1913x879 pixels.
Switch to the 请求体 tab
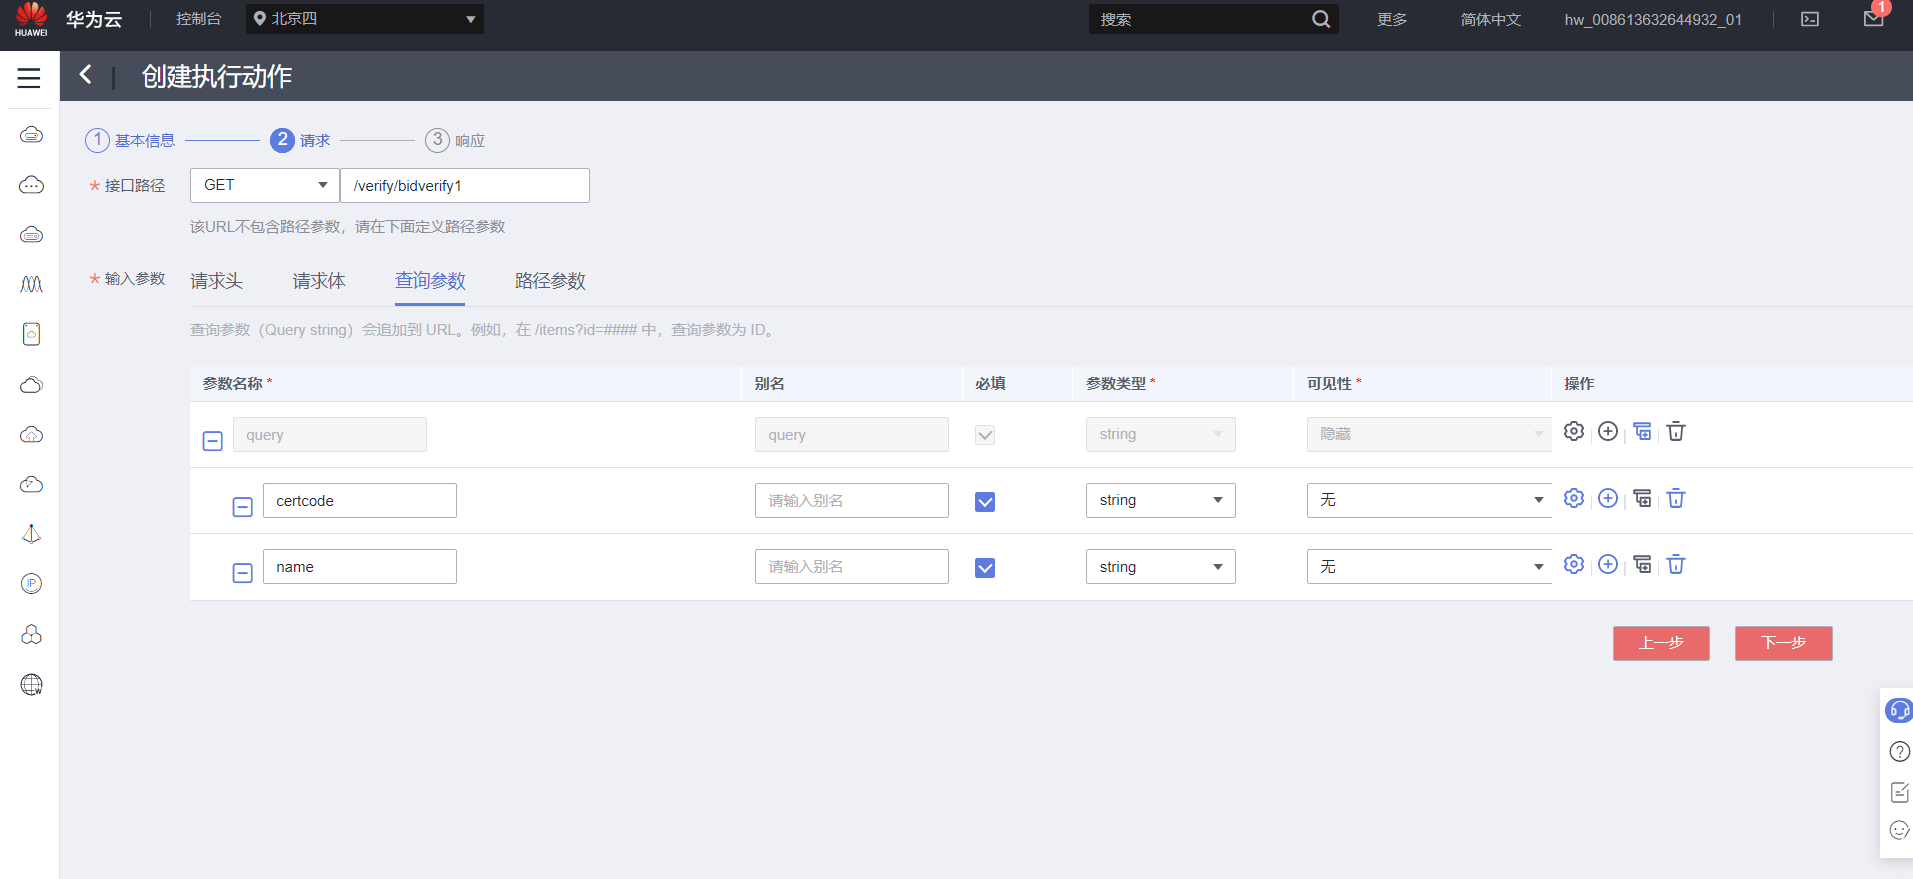(319, 281)
